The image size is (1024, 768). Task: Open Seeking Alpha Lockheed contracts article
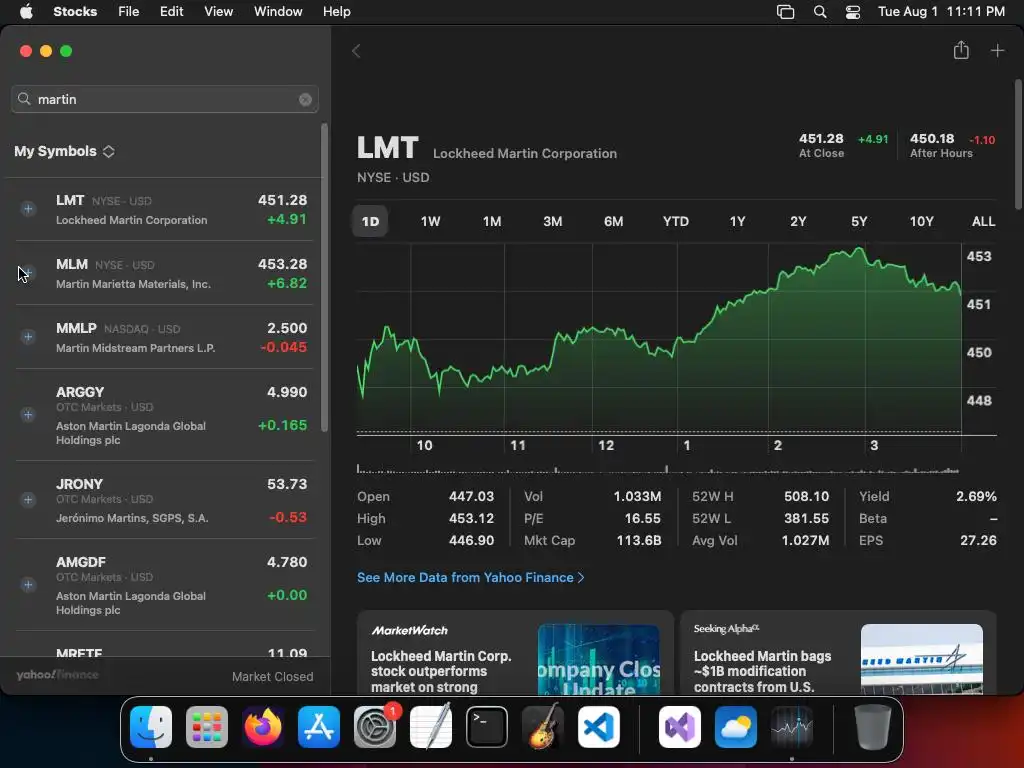(x=838, y=653)
